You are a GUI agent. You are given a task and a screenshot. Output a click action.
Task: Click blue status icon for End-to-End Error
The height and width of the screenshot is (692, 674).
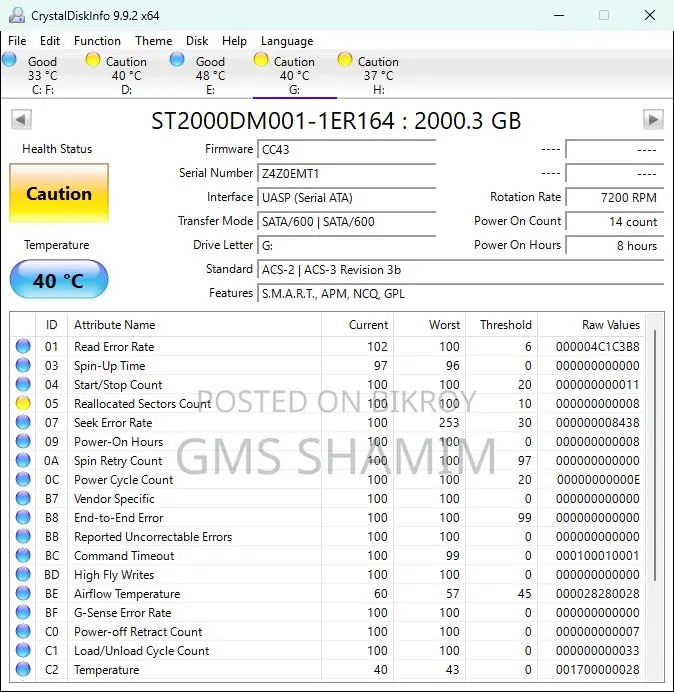click(23, 517)
